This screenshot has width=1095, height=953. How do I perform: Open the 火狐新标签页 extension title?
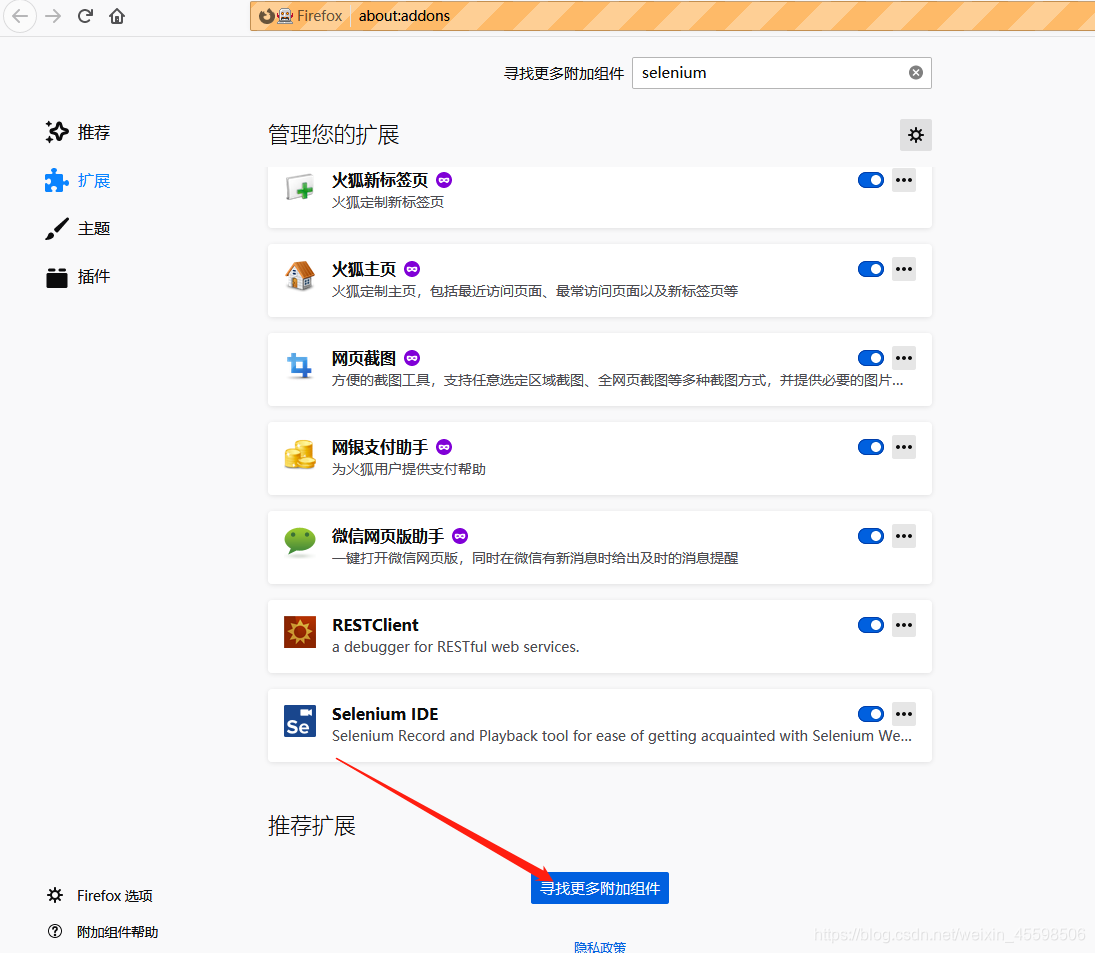pos(380,180)
